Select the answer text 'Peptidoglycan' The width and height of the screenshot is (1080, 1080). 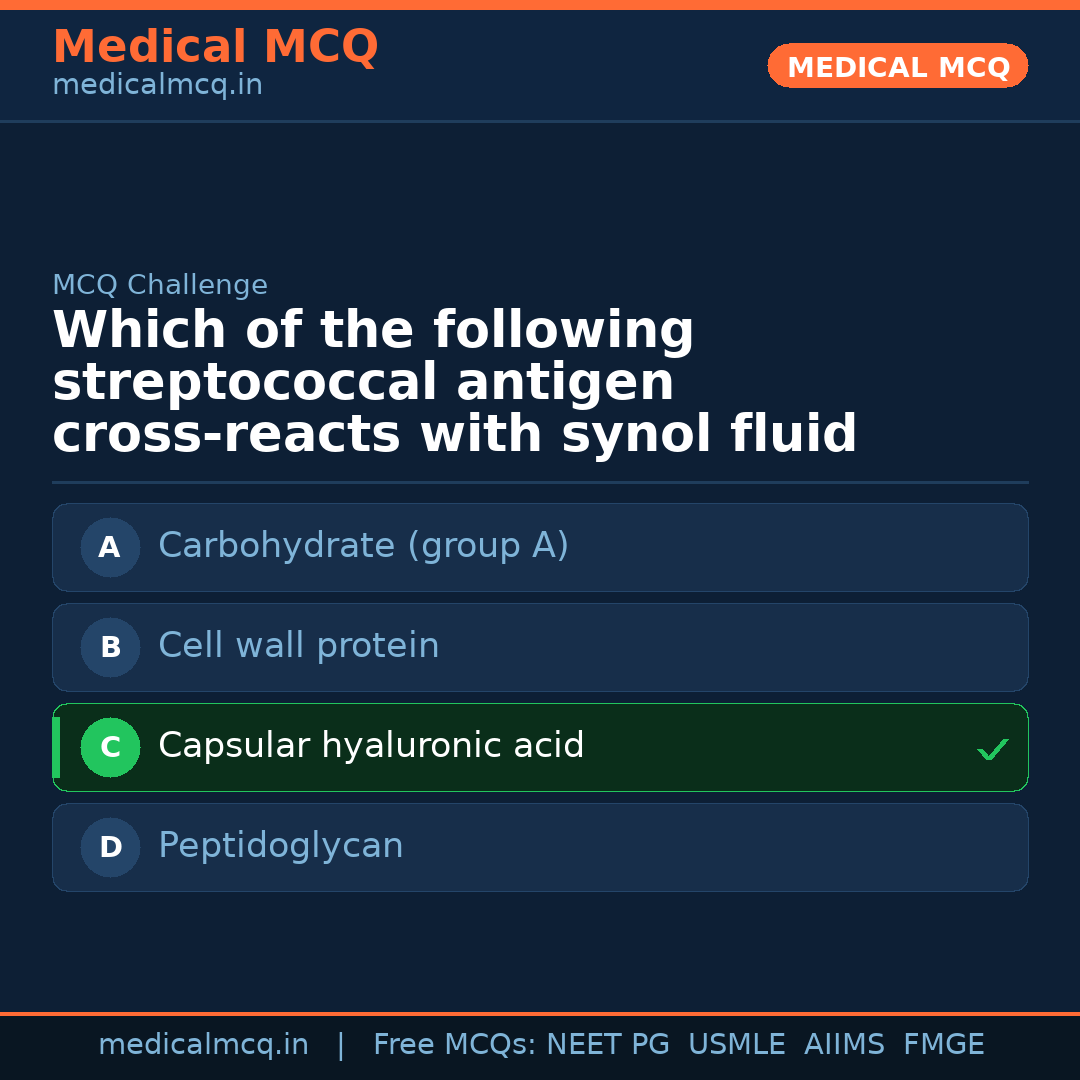(280, 846)
